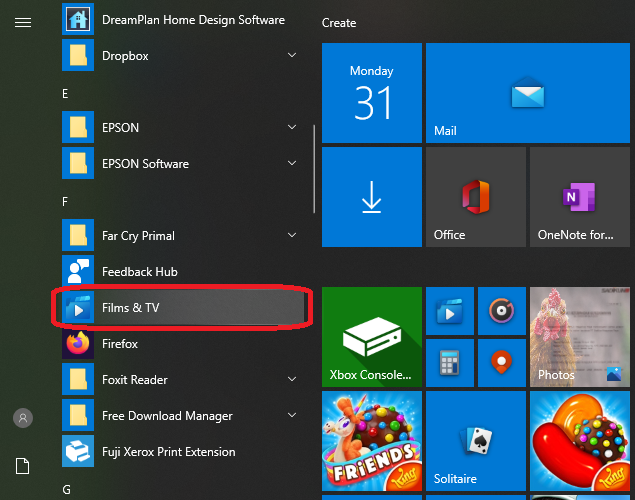Open the Groove Music small tile
The width and height of the screenshot is (635, 500).
click(x=502, y=311)
